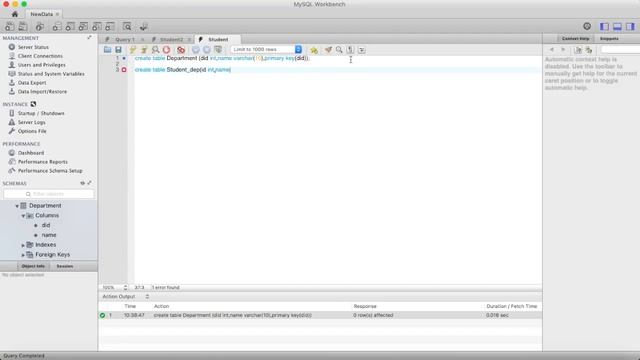Open script file in the editor toolbar

pyautogui.click(x=107, y=50)
